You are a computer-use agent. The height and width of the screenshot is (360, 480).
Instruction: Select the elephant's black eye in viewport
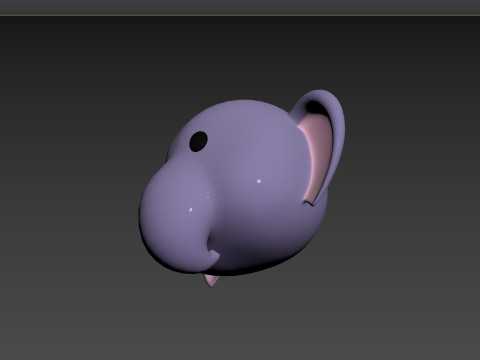tap(198, 142)
